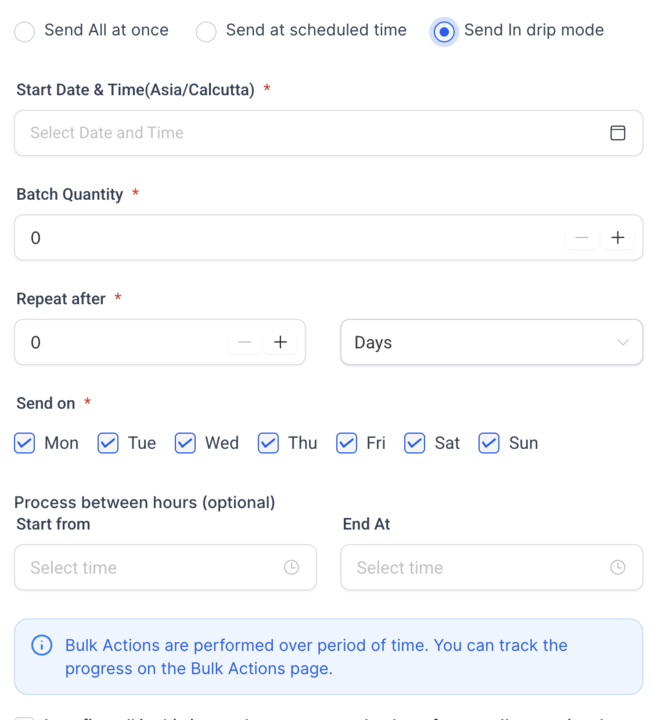
Task: Focus the Batch Quantity number input
Action: pyautogui.click(x=290, y=238)
